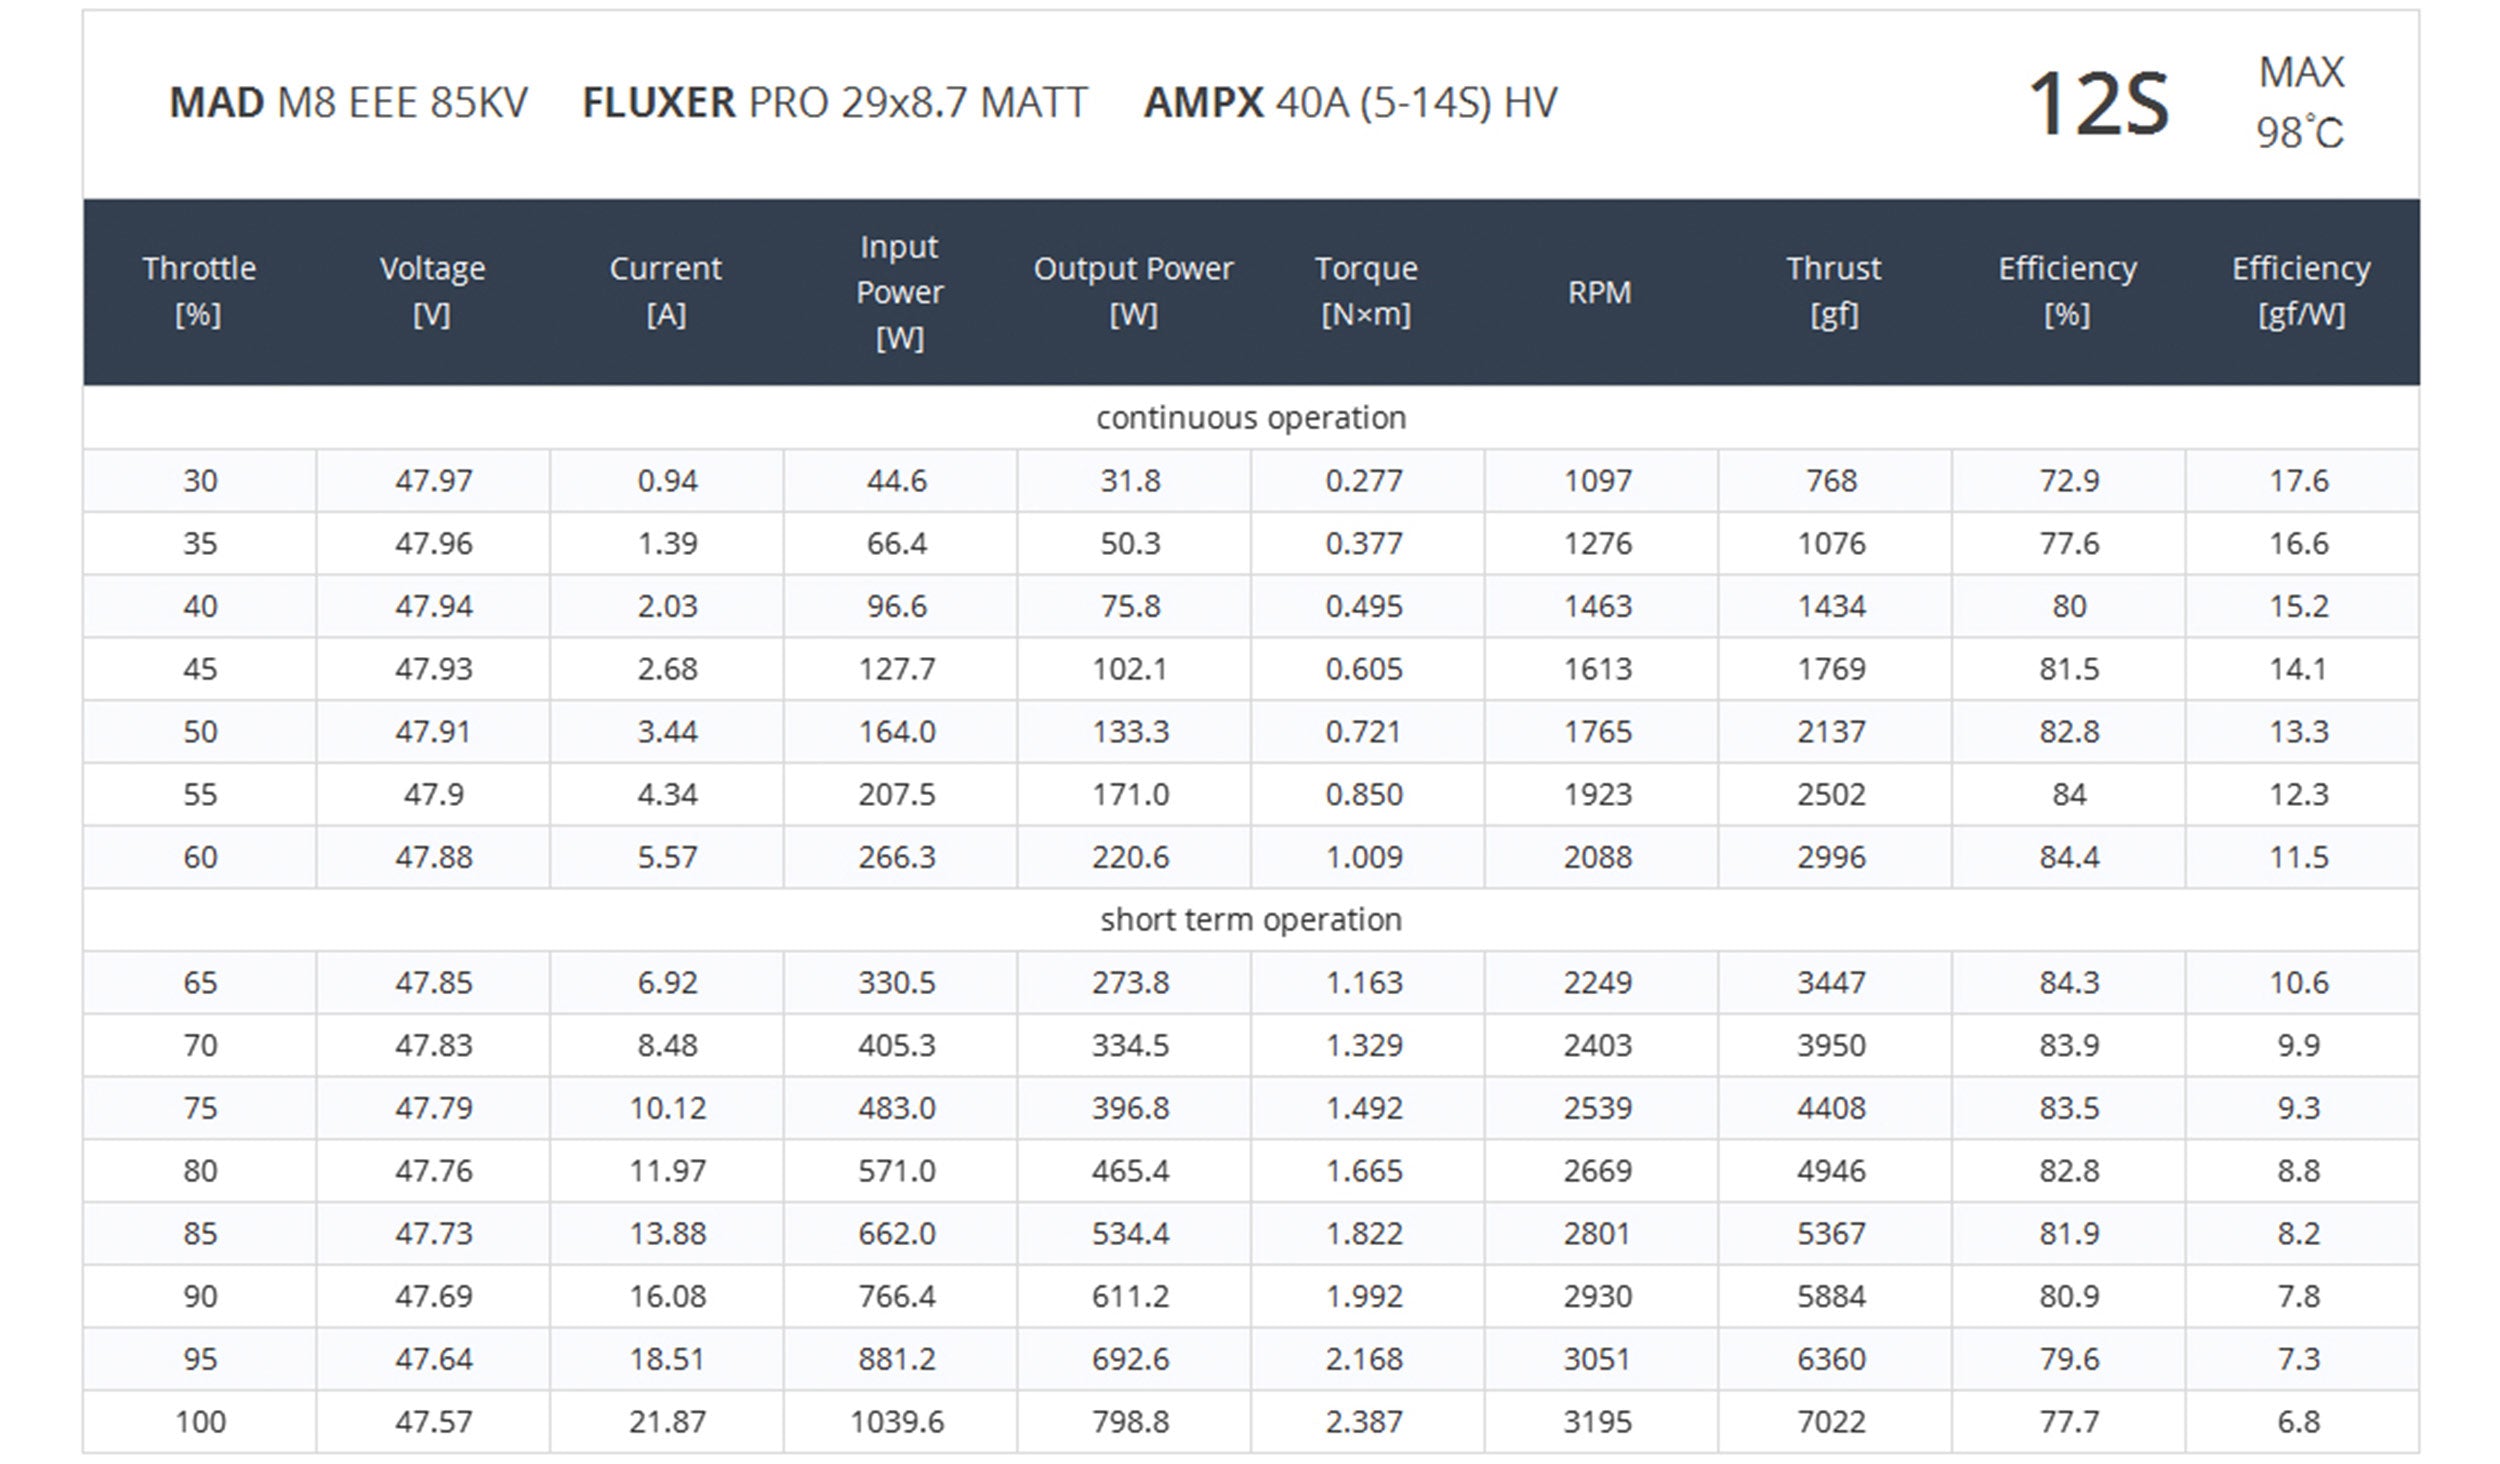Click the large 12S battery label
Viewport: 2500px width, 1464px height.
point(2098,104)
